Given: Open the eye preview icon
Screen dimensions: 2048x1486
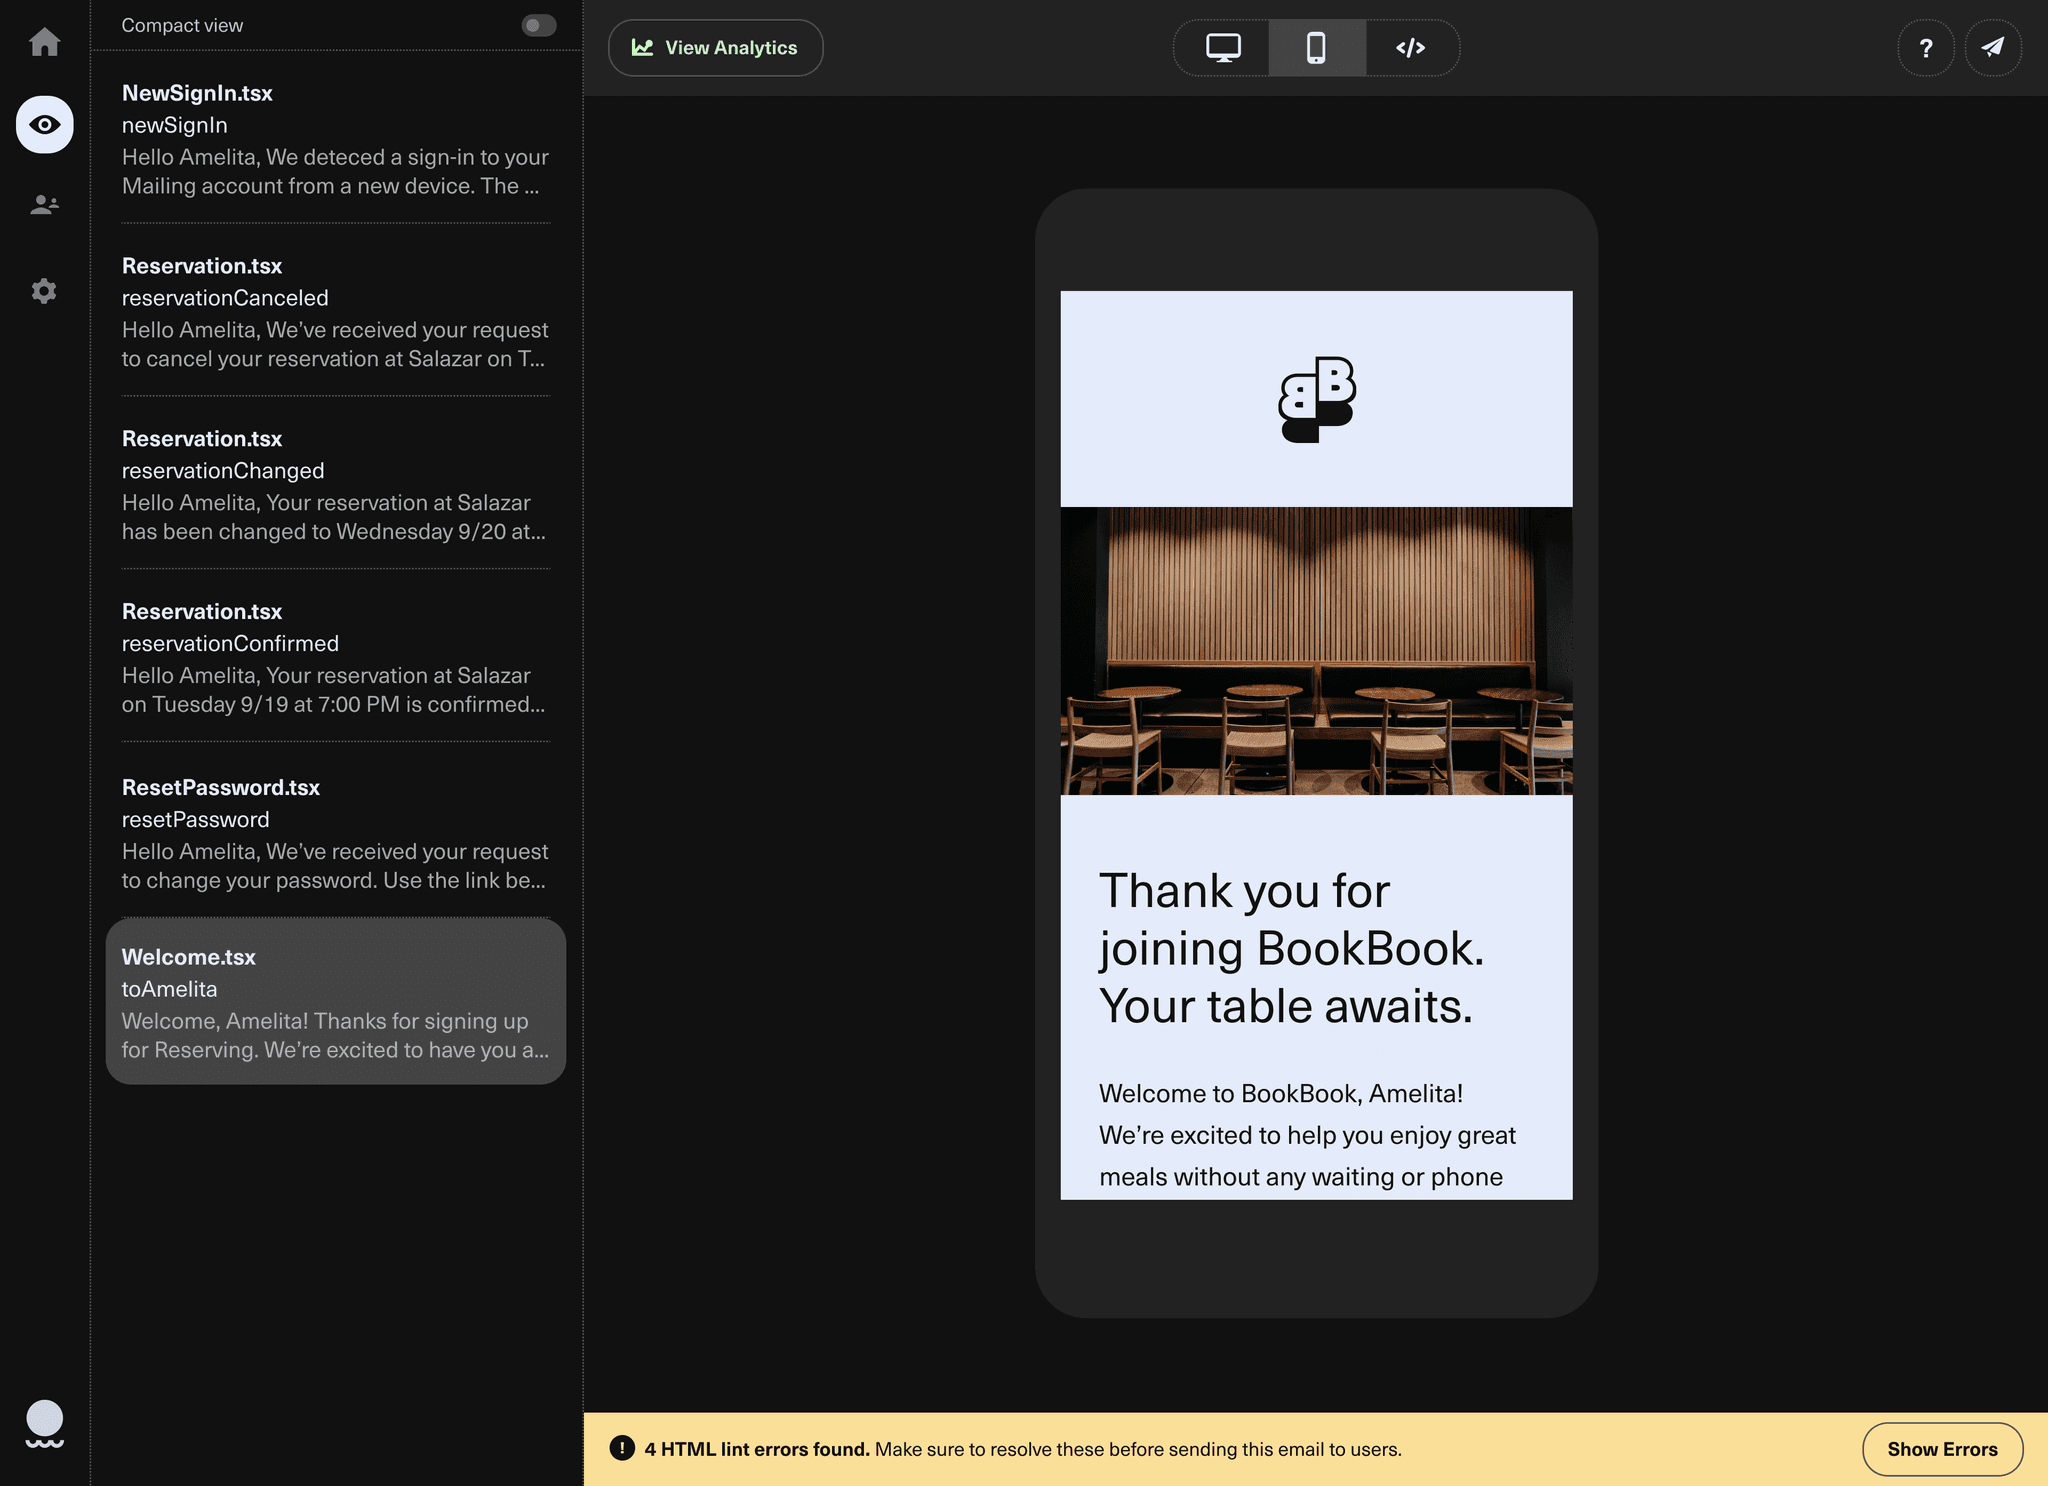Looking at the screenshot, I should point(44,125).
